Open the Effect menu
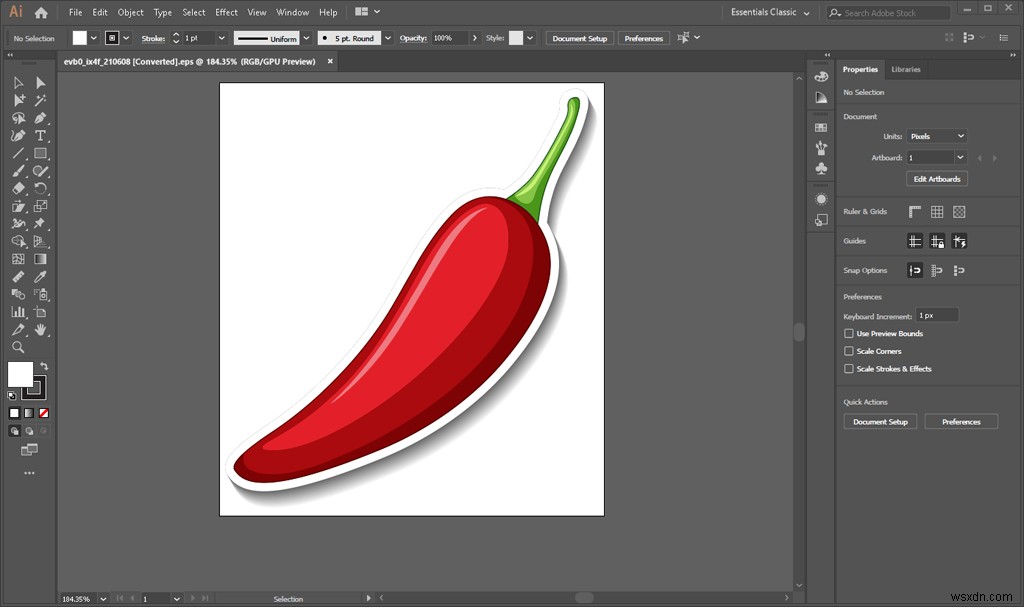This screenshot has height=607, width=1024. [226, 12]
